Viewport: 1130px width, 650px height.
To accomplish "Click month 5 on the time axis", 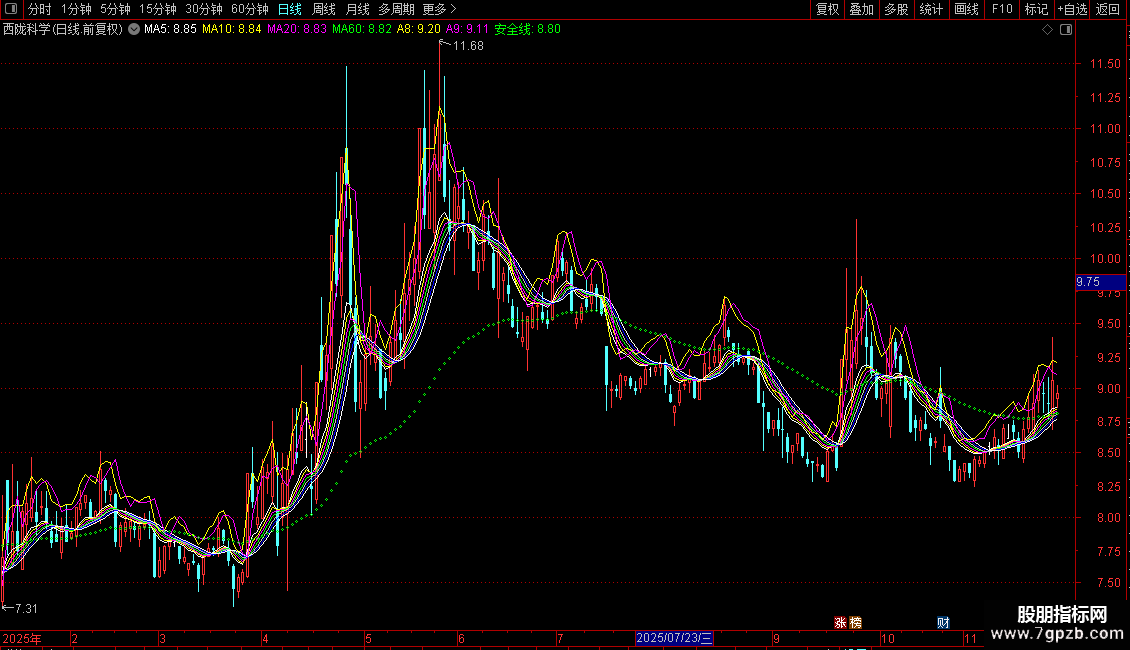I will point(368,638).
